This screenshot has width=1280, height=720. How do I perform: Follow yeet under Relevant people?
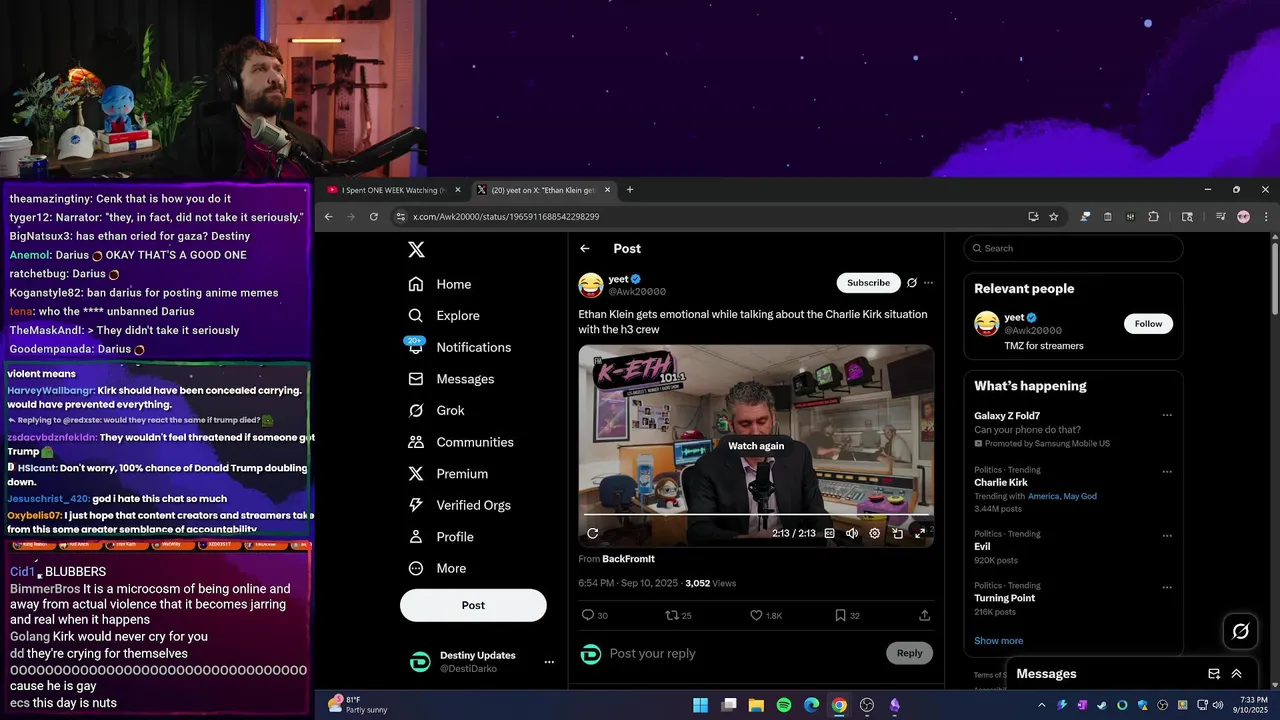1148,324
